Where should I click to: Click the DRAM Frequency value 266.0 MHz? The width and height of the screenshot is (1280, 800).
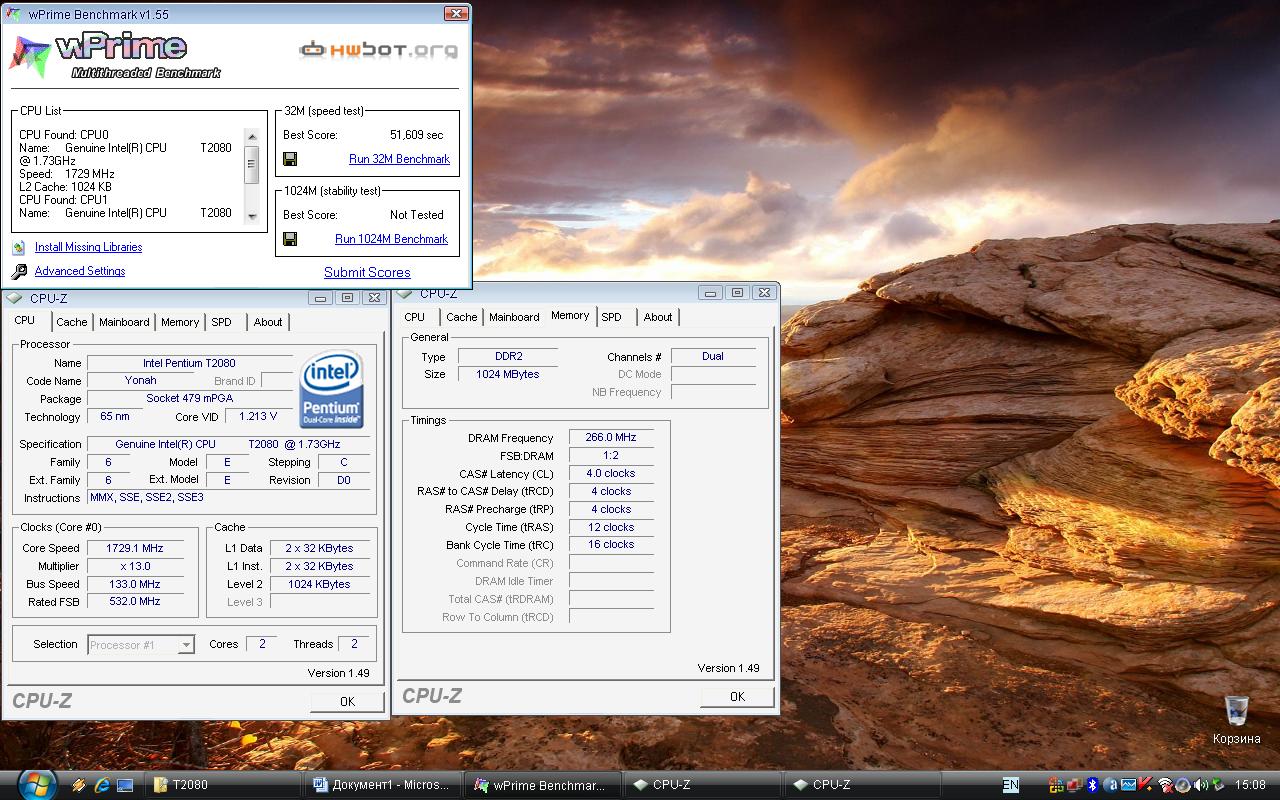(611, 437)
